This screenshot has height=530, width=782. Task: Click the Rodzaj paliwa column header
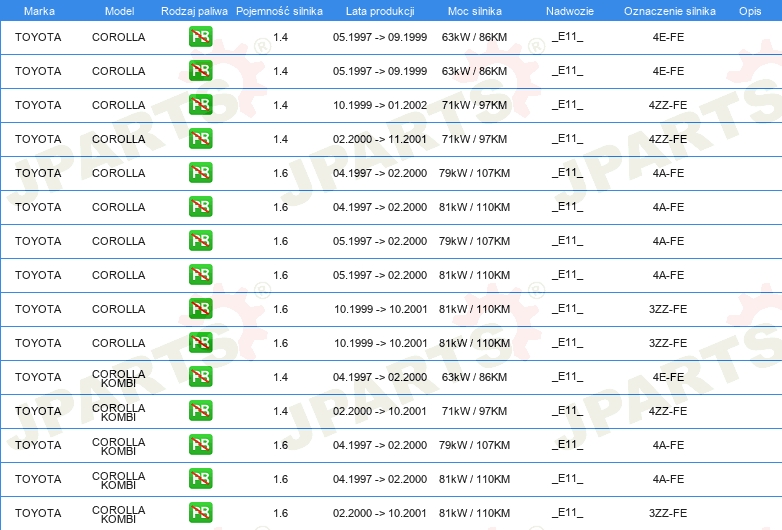tap(194, 10)
